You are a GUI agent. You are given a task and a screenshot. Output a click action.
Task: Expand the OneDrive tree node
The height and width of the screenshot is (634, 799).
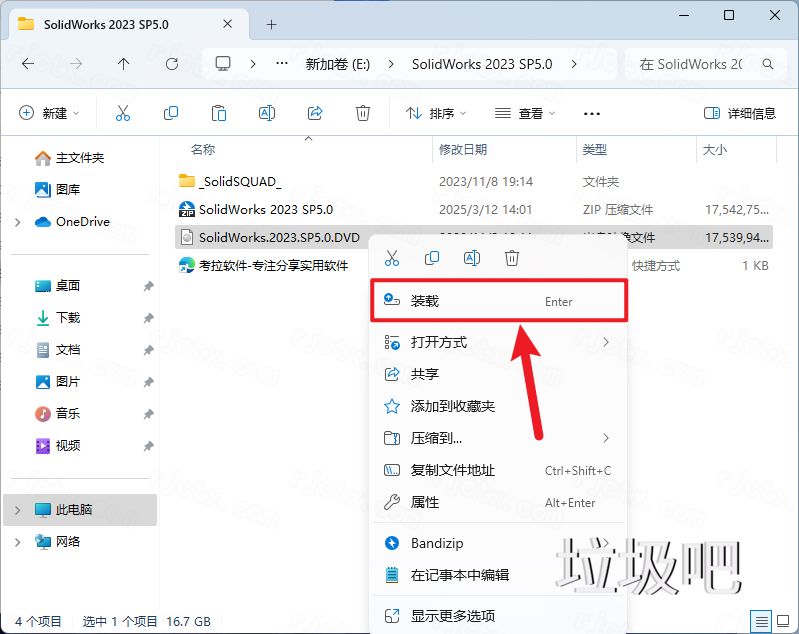pyautogui.click(x=18, y=222)
